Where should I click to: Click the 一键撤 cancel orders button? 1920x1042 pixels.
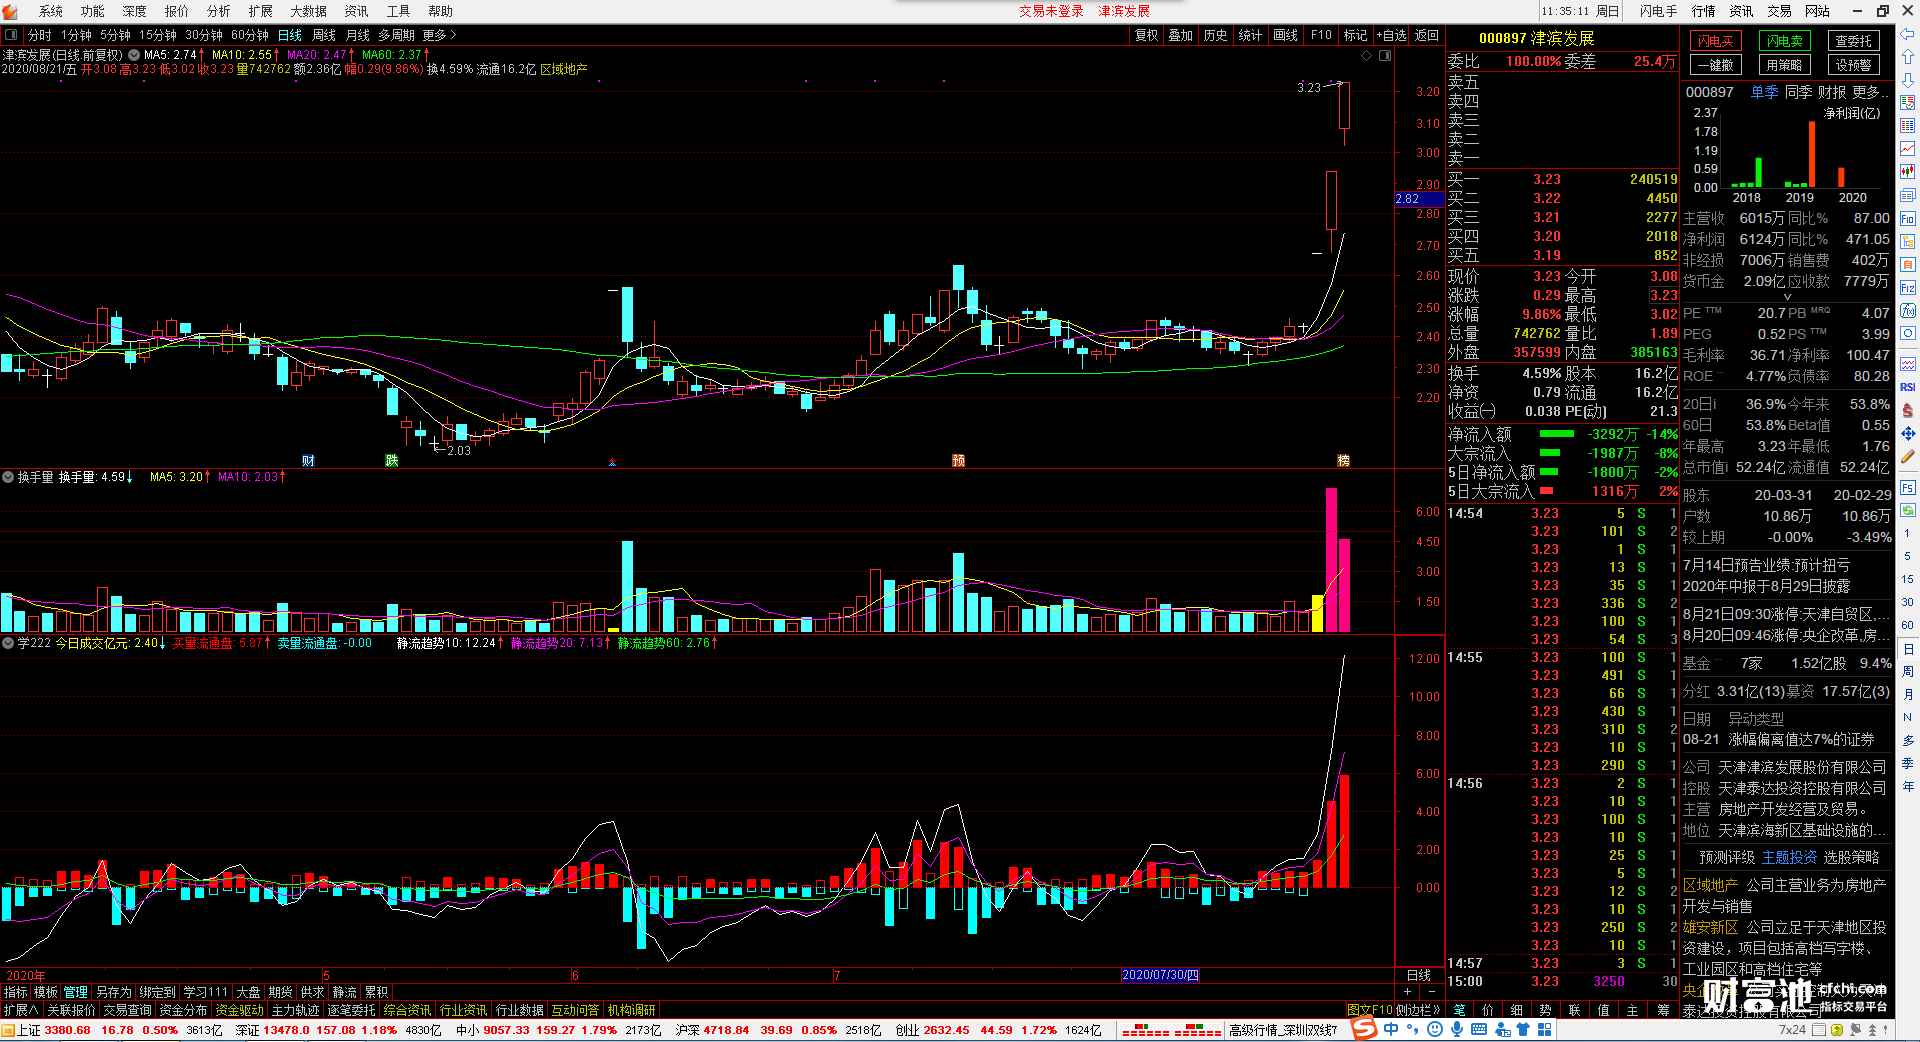click(x=1715, y=65)
